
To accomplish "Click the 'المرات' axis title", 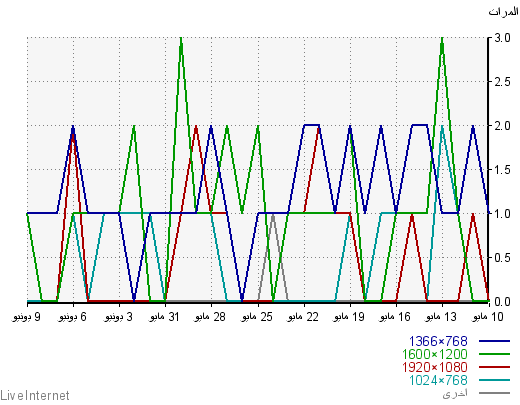I will pos(503,13).
